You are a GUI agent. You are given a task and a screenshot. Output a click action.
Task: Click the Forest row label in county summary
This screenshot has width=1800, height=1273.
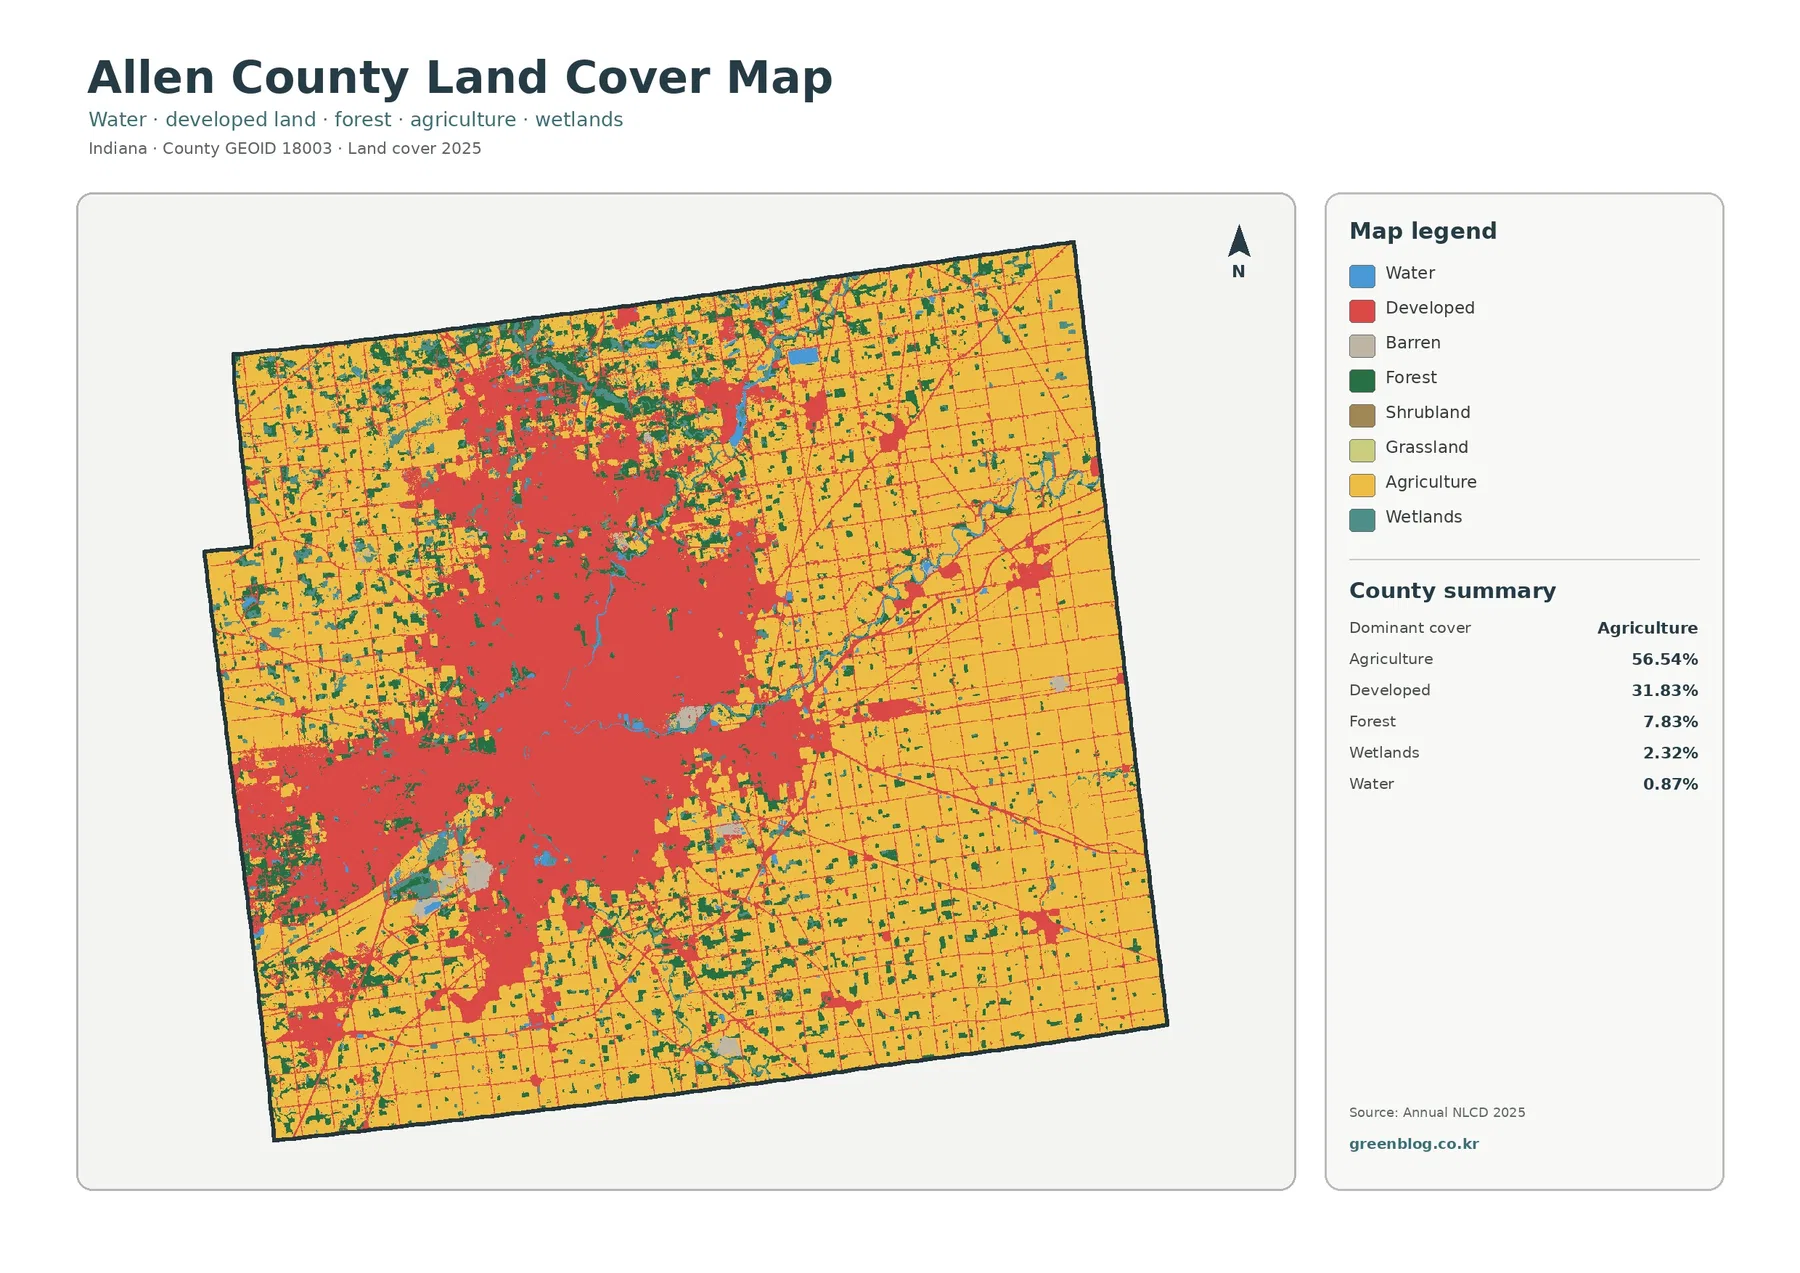[1372, 721]
